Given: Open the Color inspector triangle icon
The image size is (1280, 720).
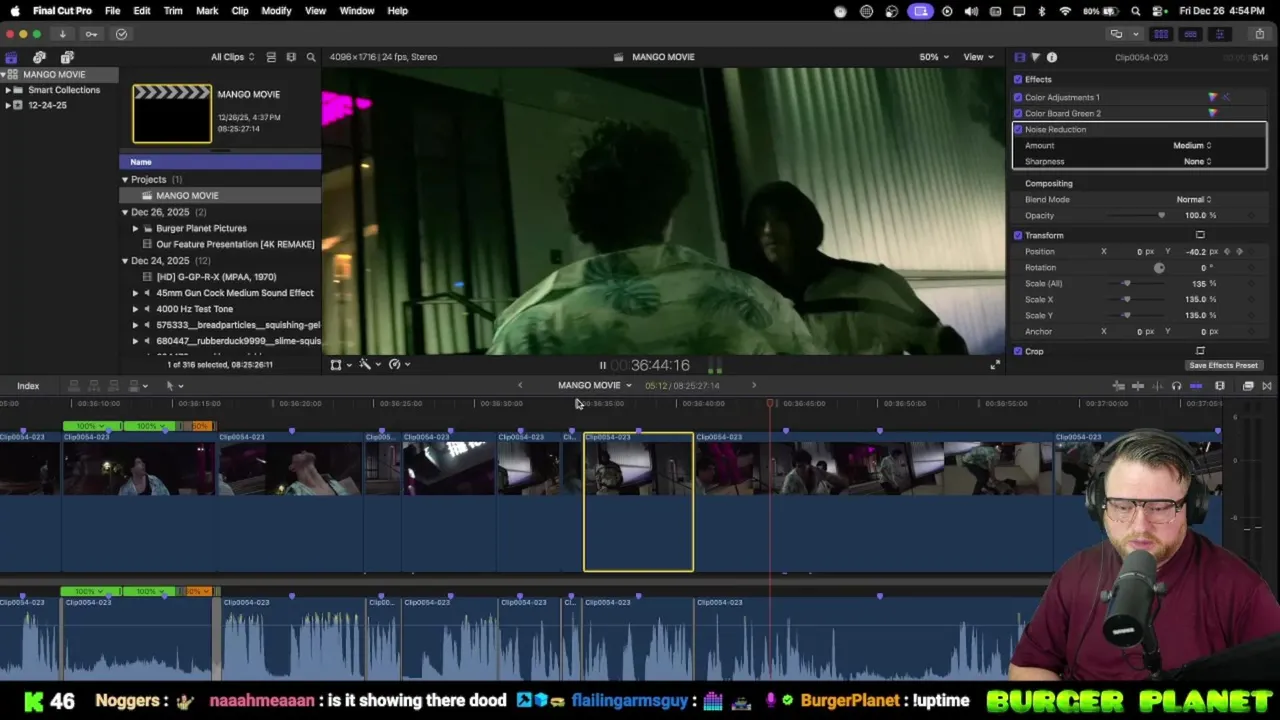Looking at the screenshot, I should 1035,57.
